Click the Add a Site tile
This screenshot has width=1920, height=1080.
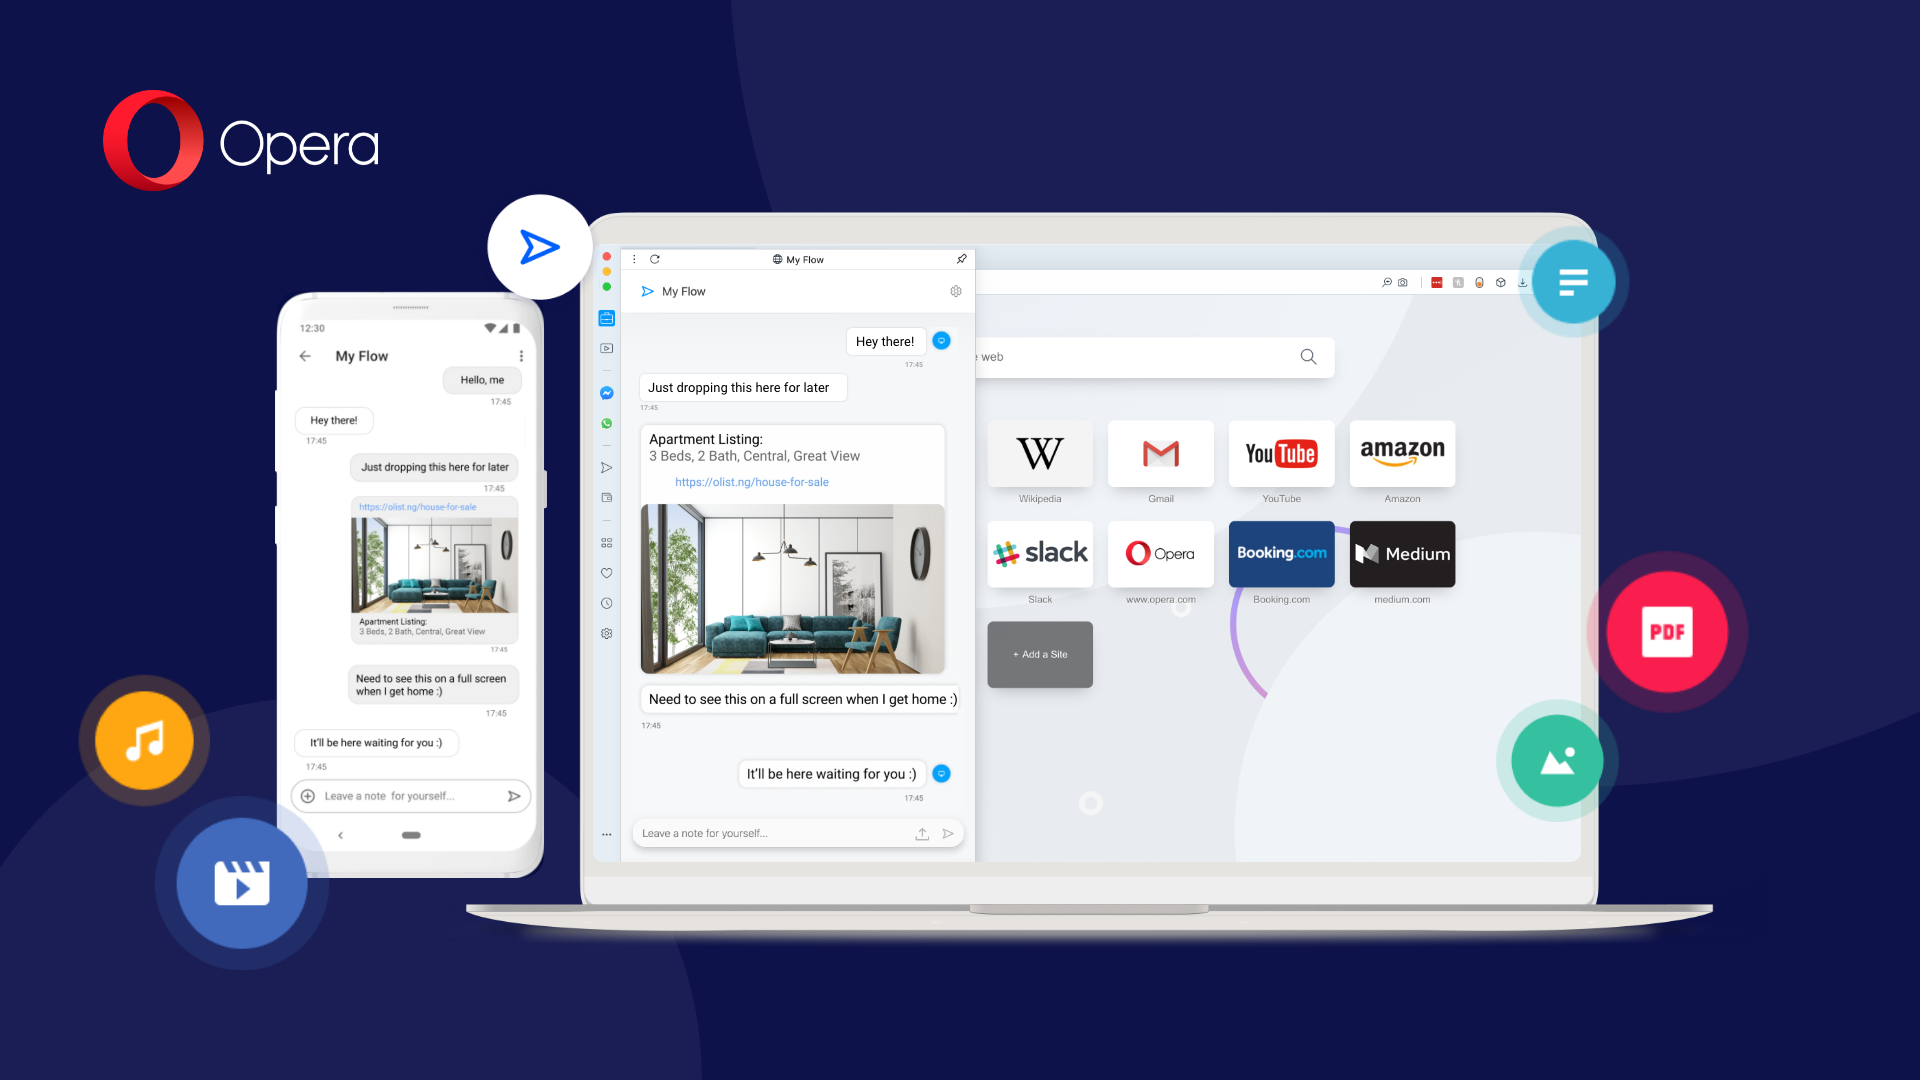1039,654
